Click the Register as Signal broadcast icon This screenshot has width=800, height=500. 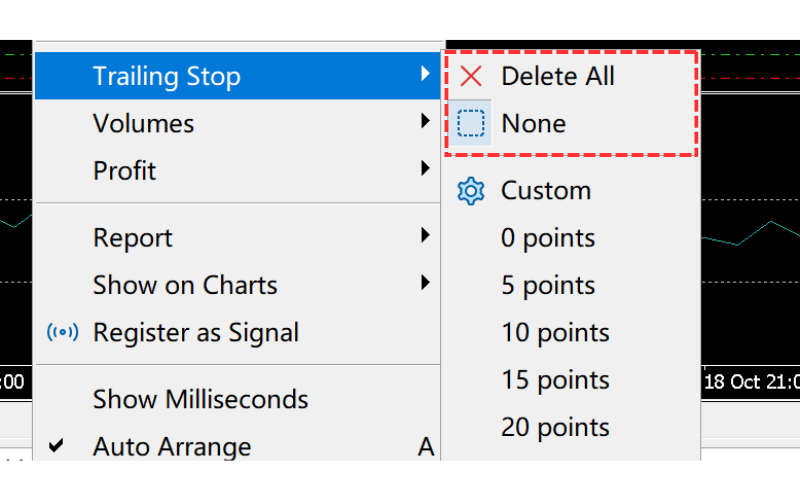click(62, 332)
